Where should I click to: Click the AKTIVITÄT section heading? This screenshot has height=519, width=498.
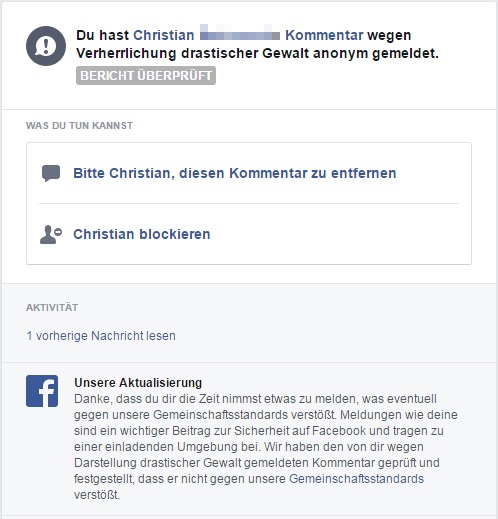tap(52, 307)
